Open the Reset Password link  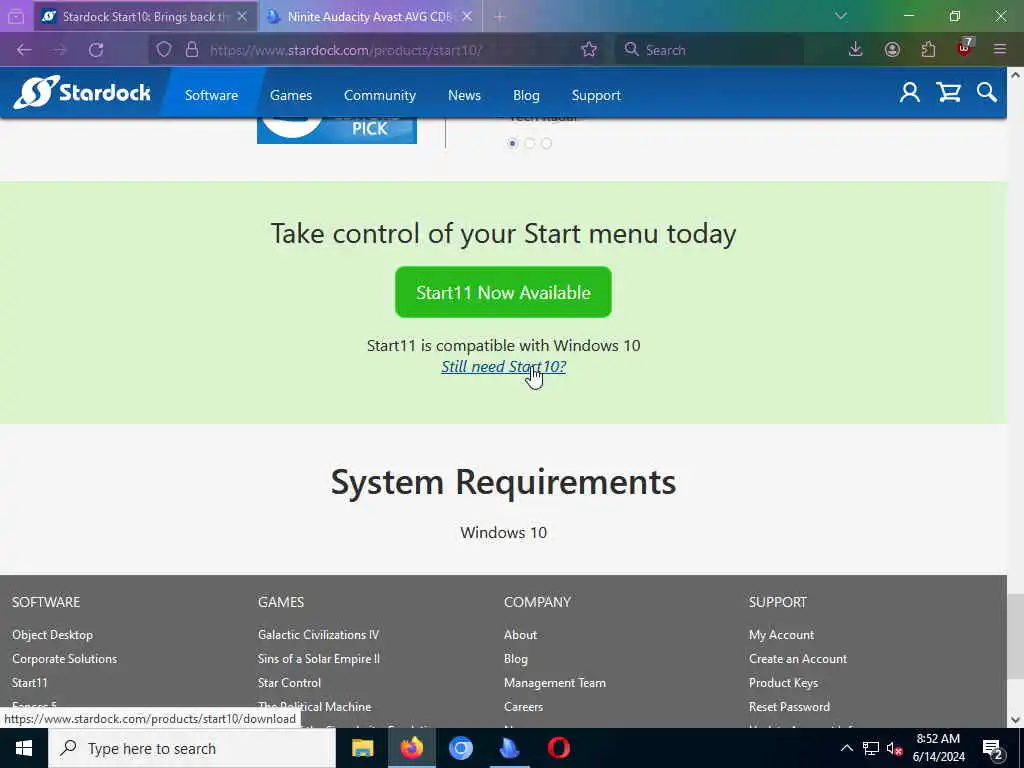[790, 707]
